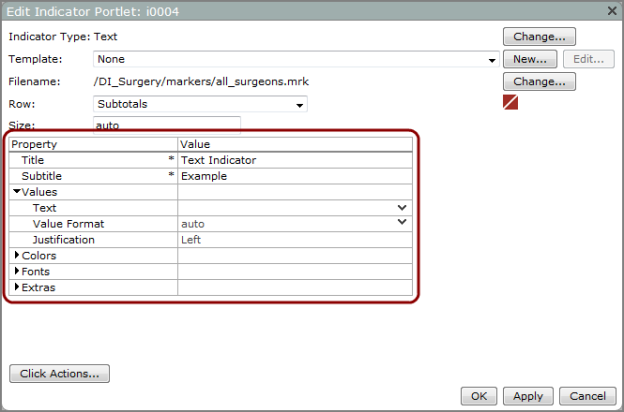Close the Edit Indicator Portlet dialog
Screen dimensions: 624x412
pos(612,11)
